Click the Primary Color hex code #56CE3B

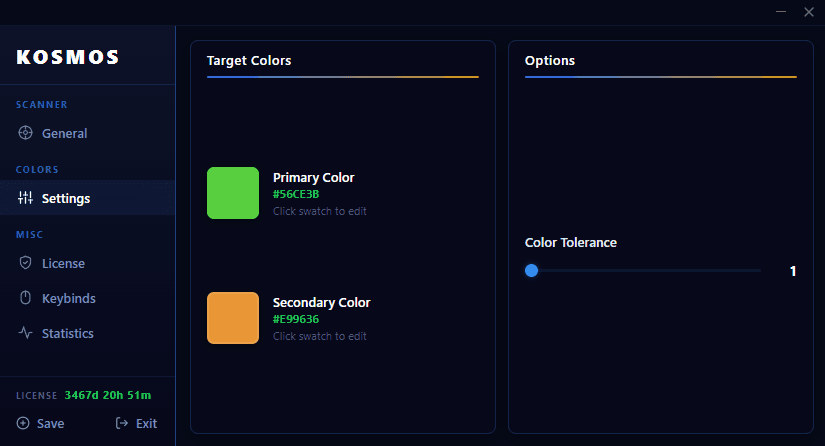coord(296,194)
